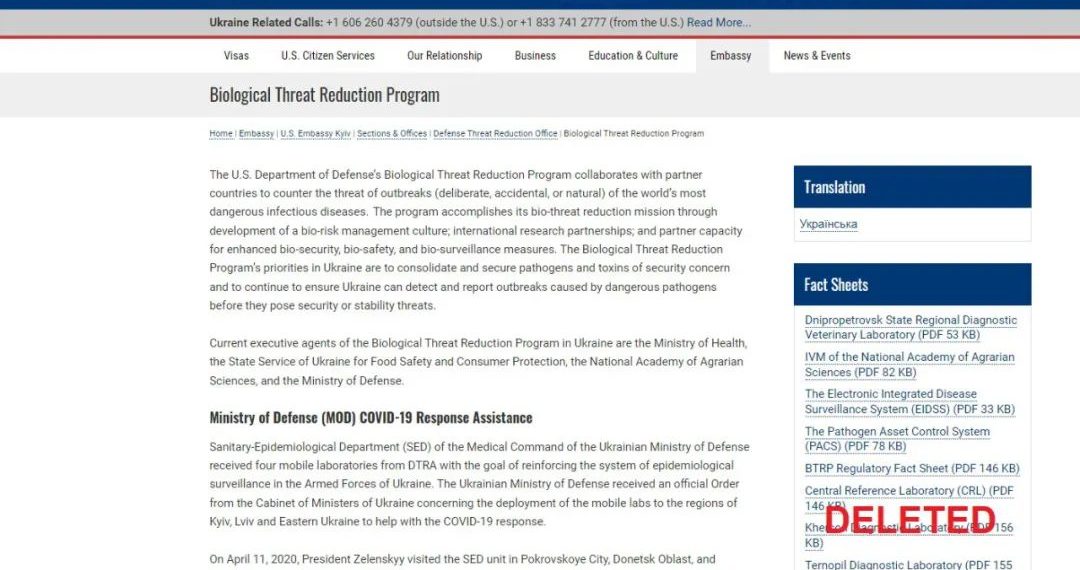Open Electronic Integrated Disease Surveillance System PDF
1080x570 pixels.
click(x=909, y=401)
